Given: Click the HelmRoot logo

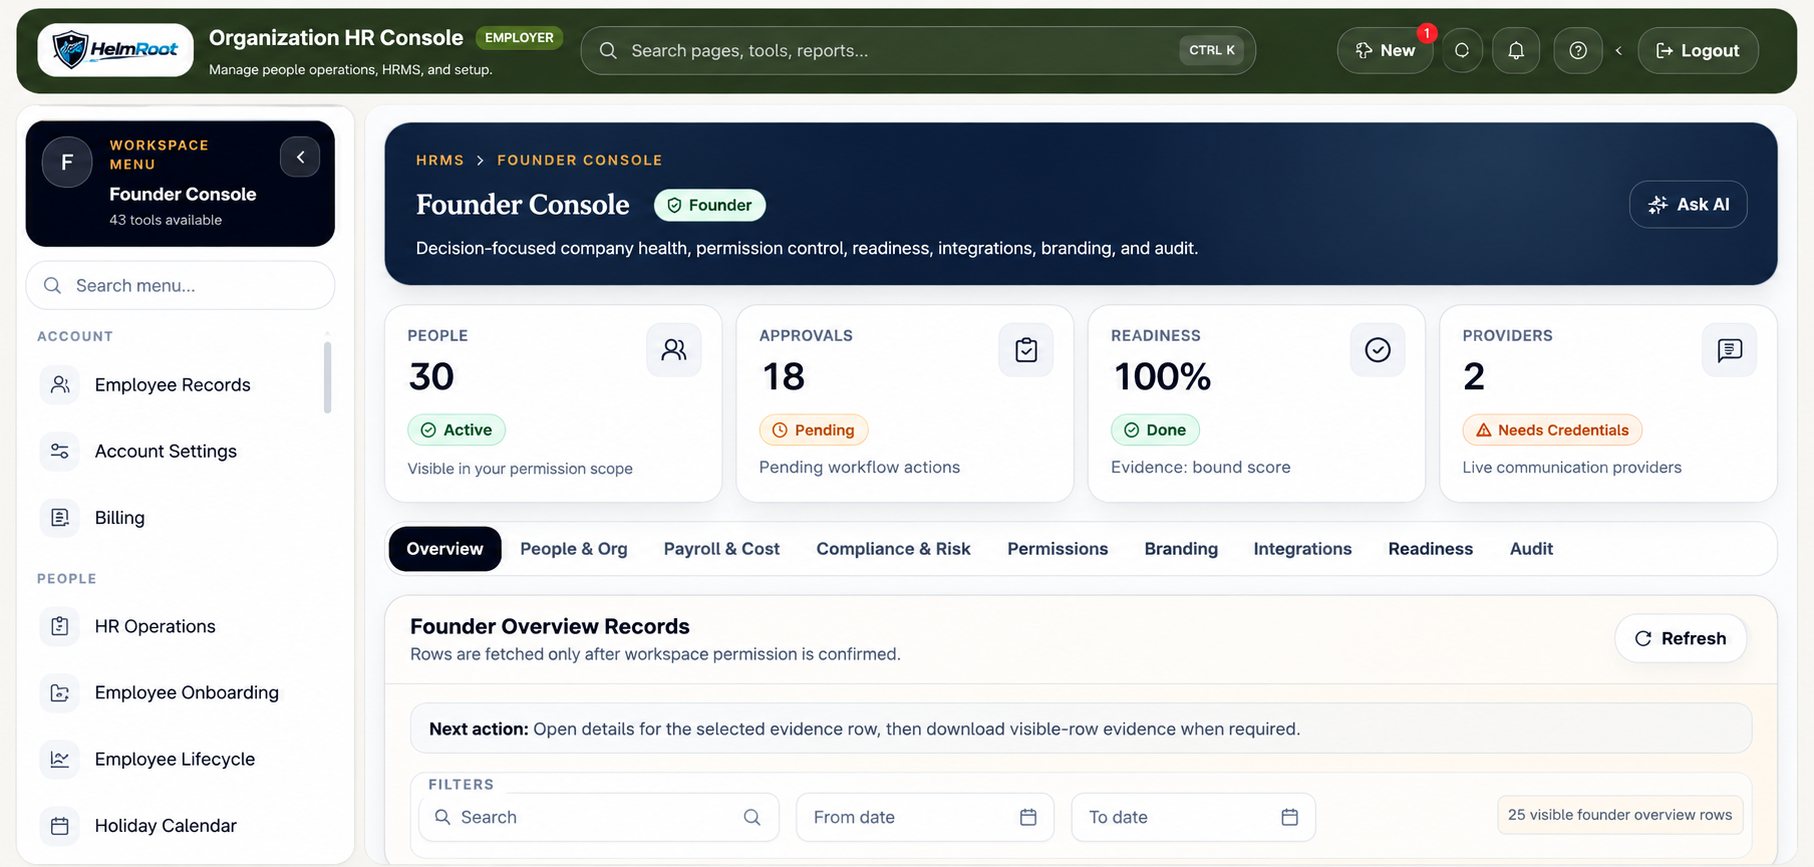Looking at the screenshot, I should coord(115,50).
